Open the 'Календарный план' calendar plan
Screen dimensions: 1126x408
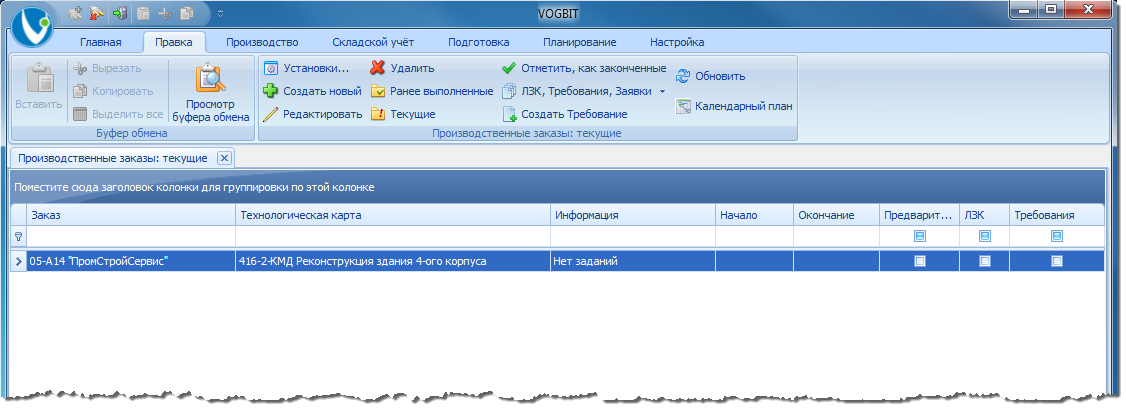[683, 107]
